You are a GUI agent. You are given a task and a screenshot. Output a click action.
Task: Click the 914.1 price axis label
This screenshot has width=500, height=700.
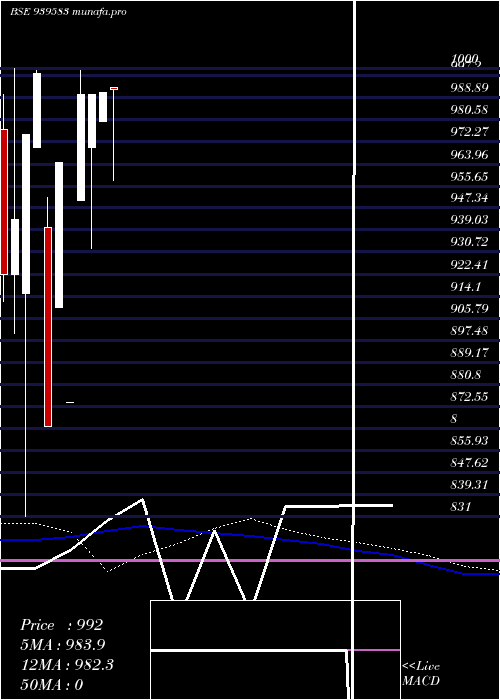(466, 287)
